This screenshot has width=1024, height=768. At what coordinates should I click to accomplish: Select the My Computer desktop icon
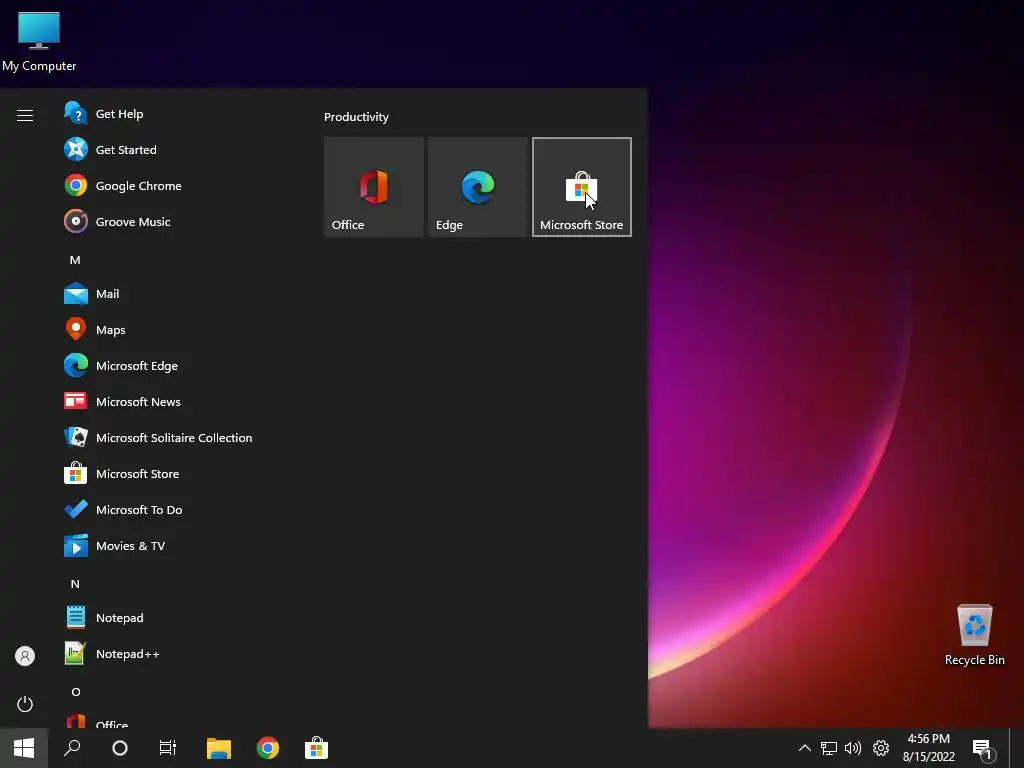[x=39, y=42]
